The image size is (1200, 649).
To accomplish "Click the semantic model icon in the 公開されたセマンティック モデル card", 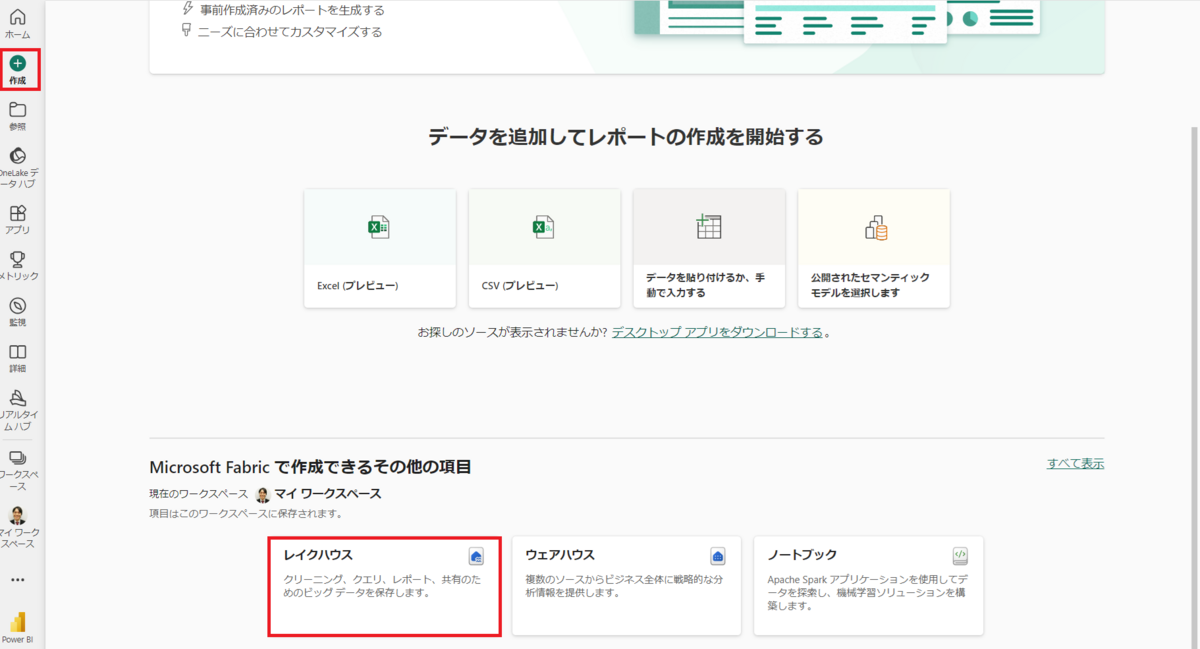I will 875,228.
